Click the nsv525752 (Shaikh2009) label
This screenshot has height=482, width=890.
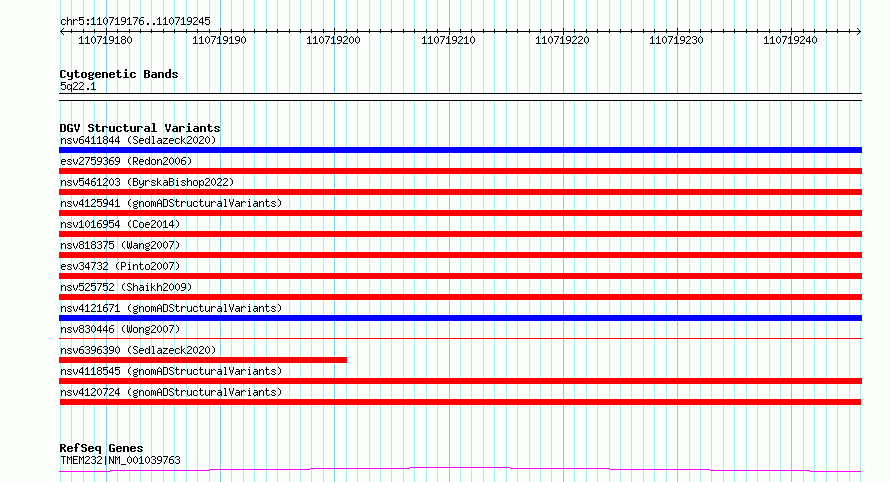pyautogui.click(x=126, y=287)
